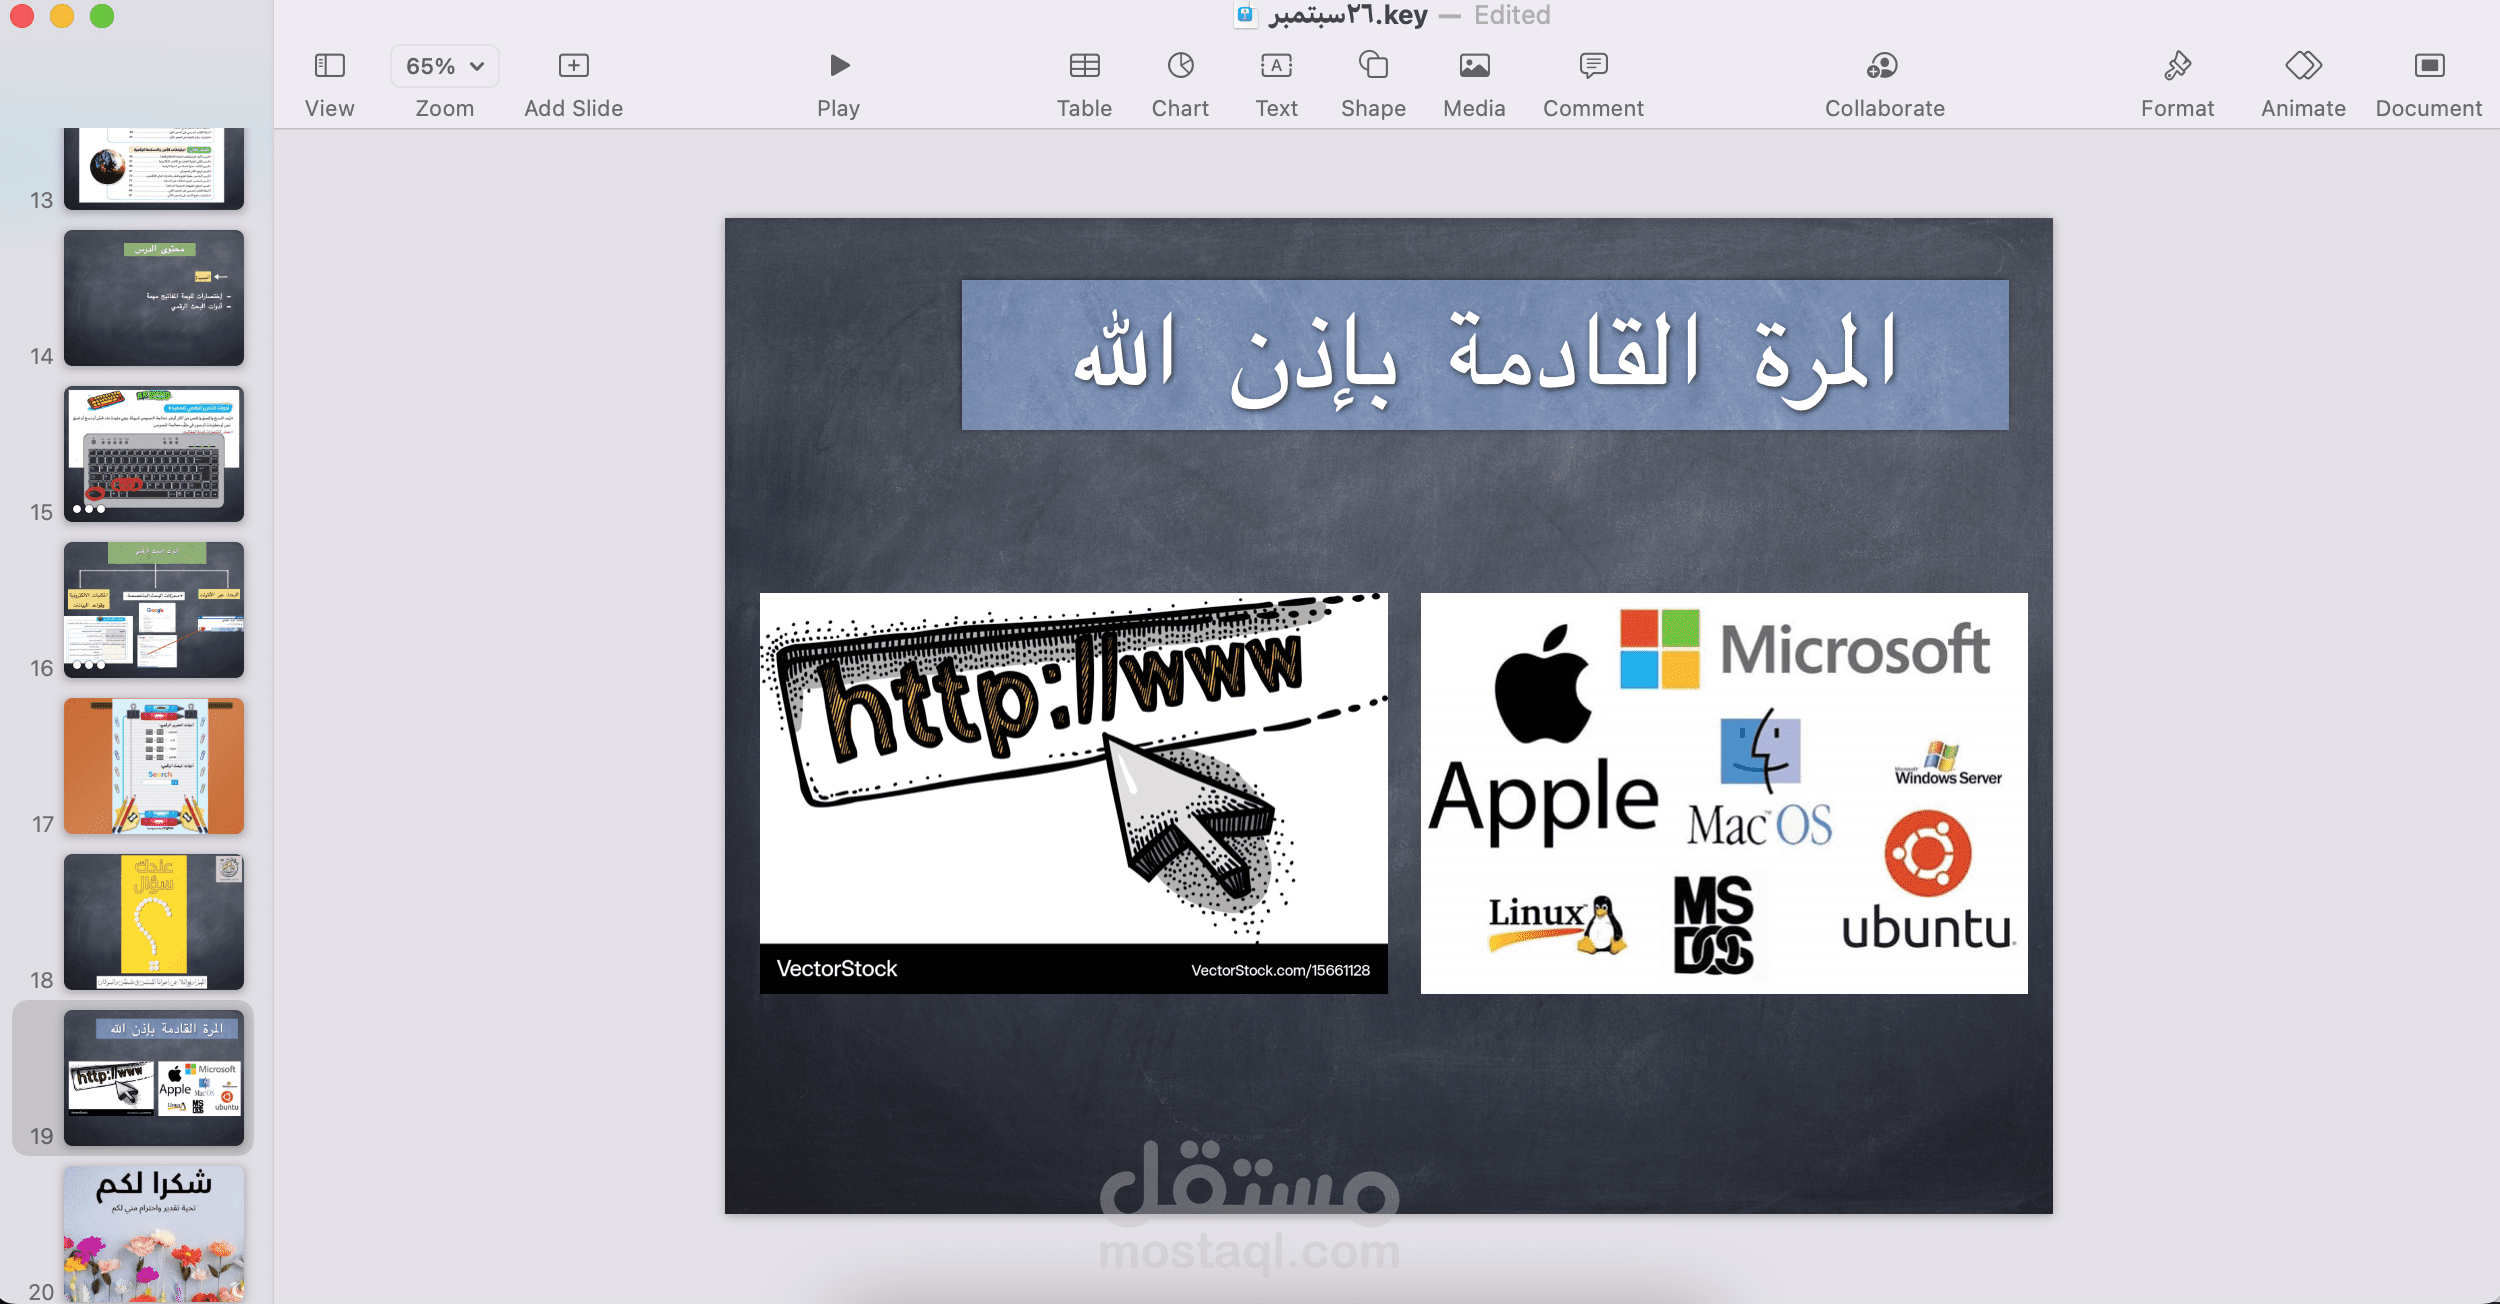Click the View sidebar icon
Viewport: 2500px width, 1304px height.
[x=329, y=66]
